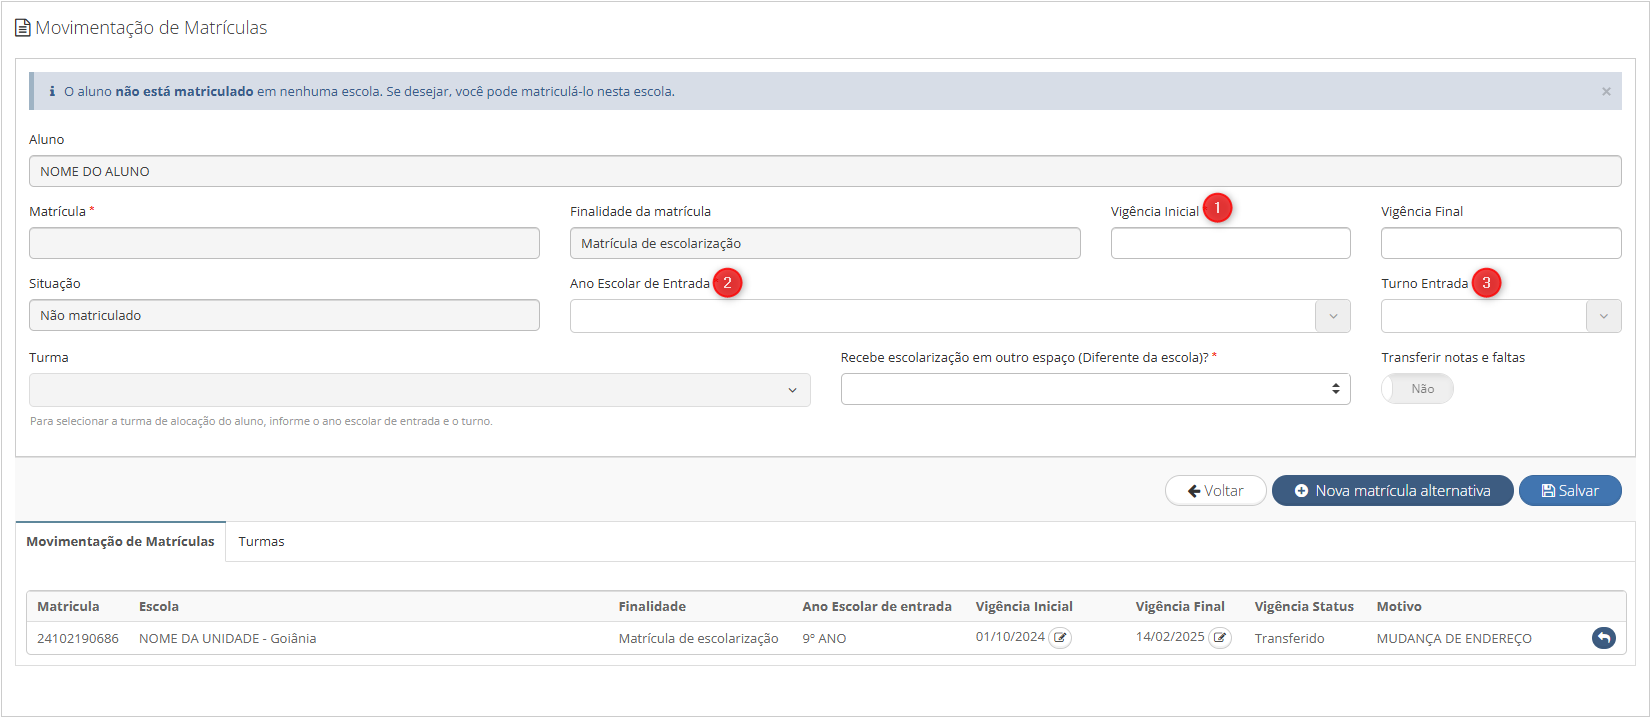
Task: Click the 9º ANO cell
Action: [824, 638]
